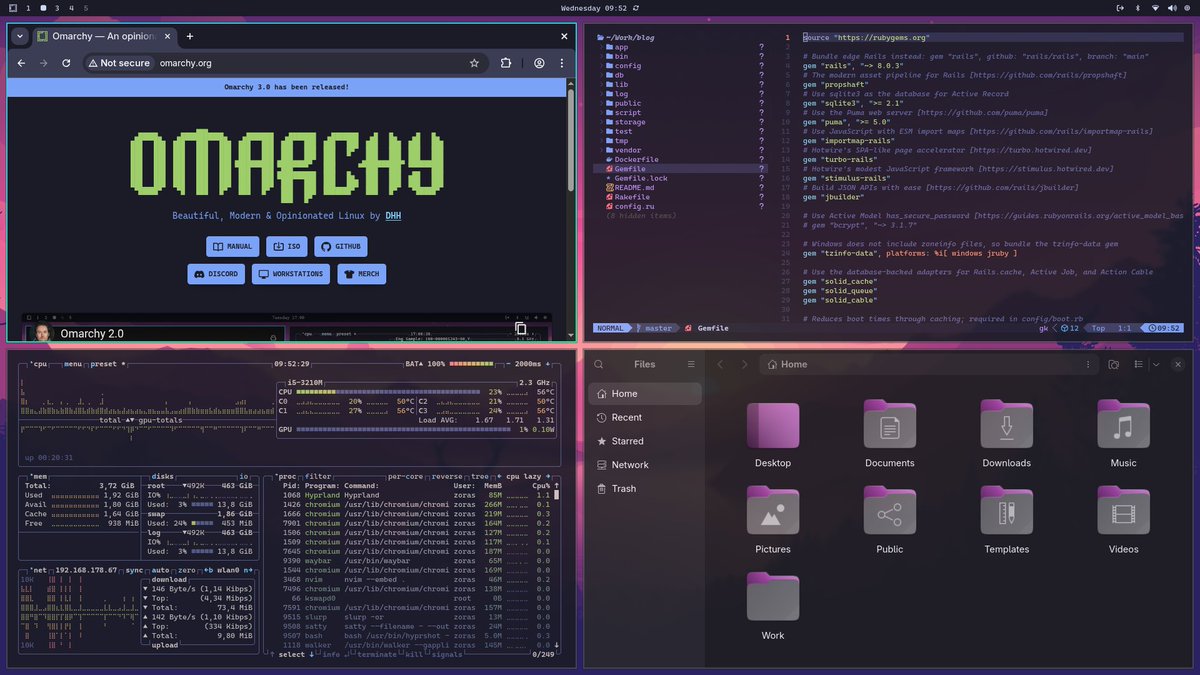1200x675 pixels.
Task: Expand the app folder in Neovim tree
Action: pyautogui.click(x=621, y=47)
